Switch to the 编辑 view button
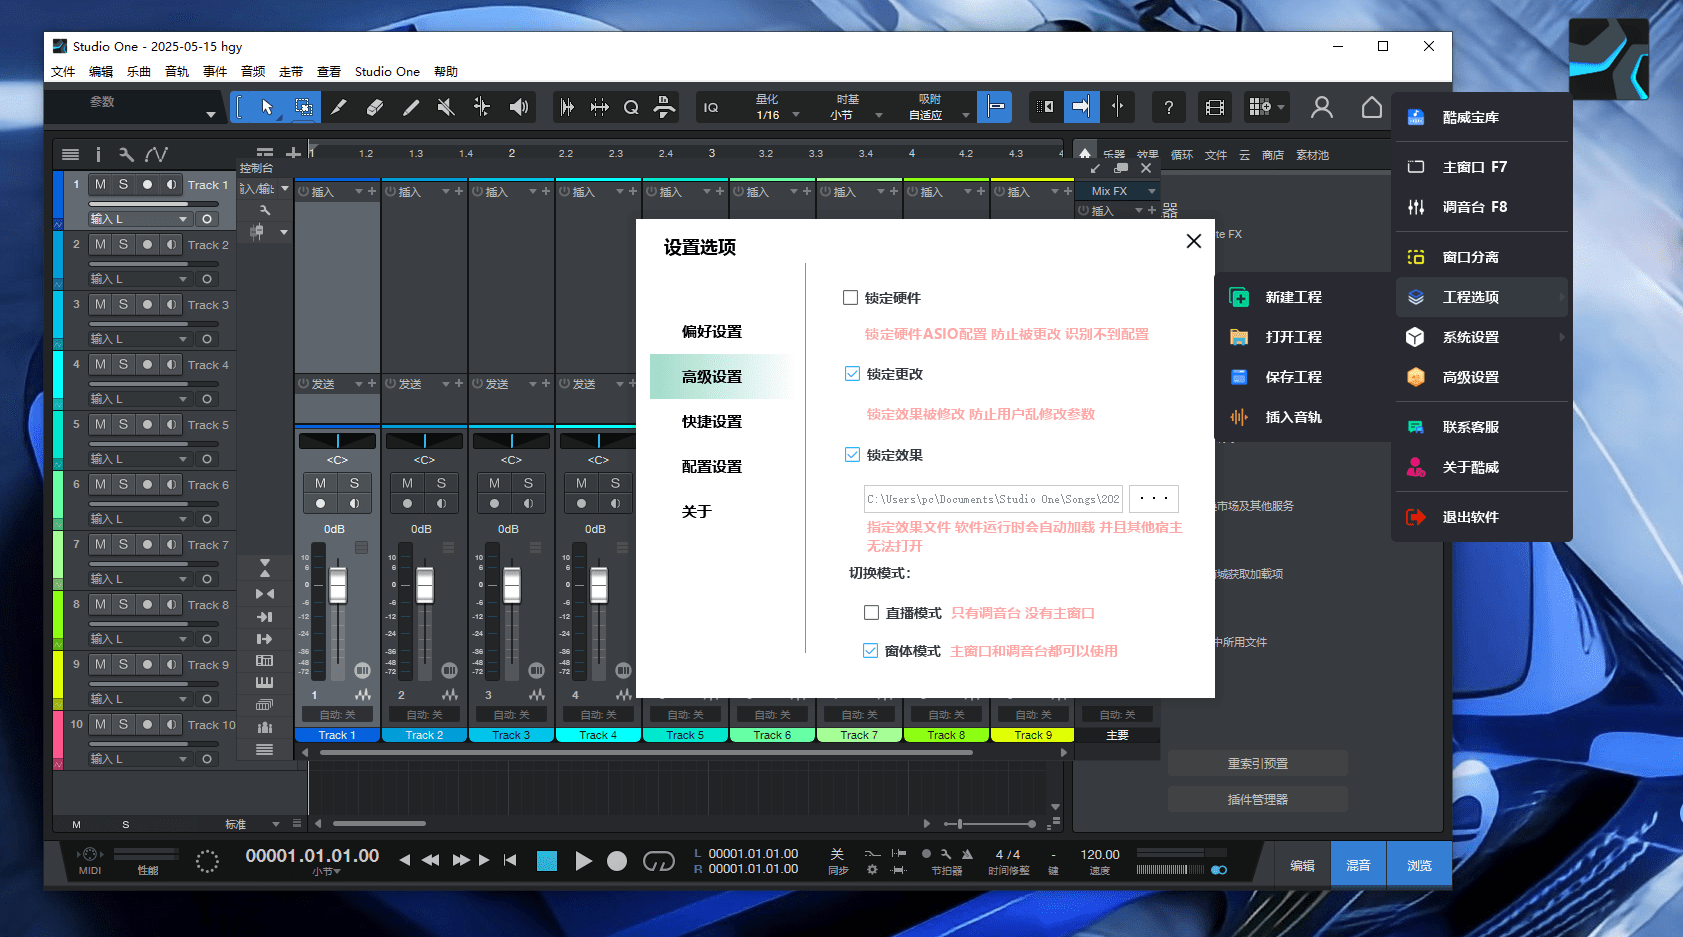Viewport: 1683px width, 937px height. click(x=1302, y=865)
